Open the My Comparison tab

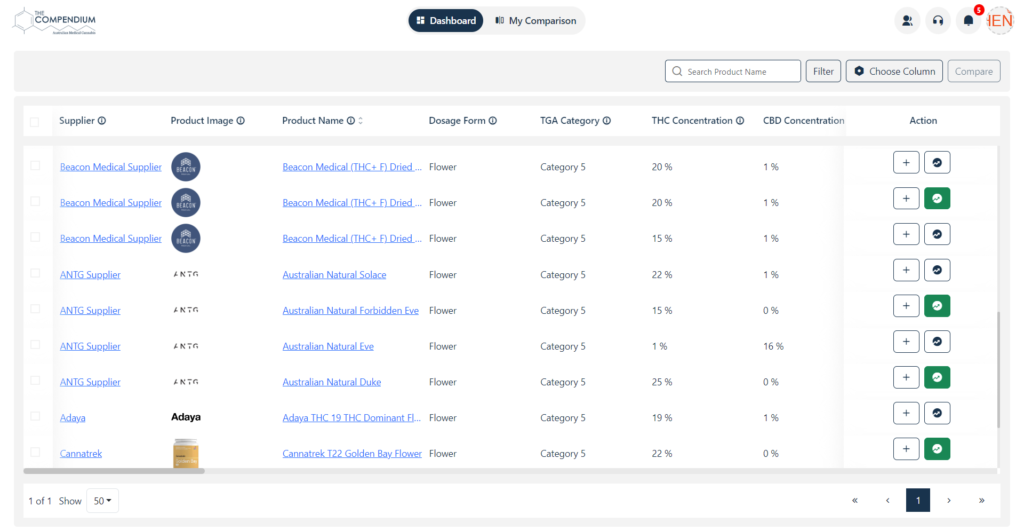point(536,20)
